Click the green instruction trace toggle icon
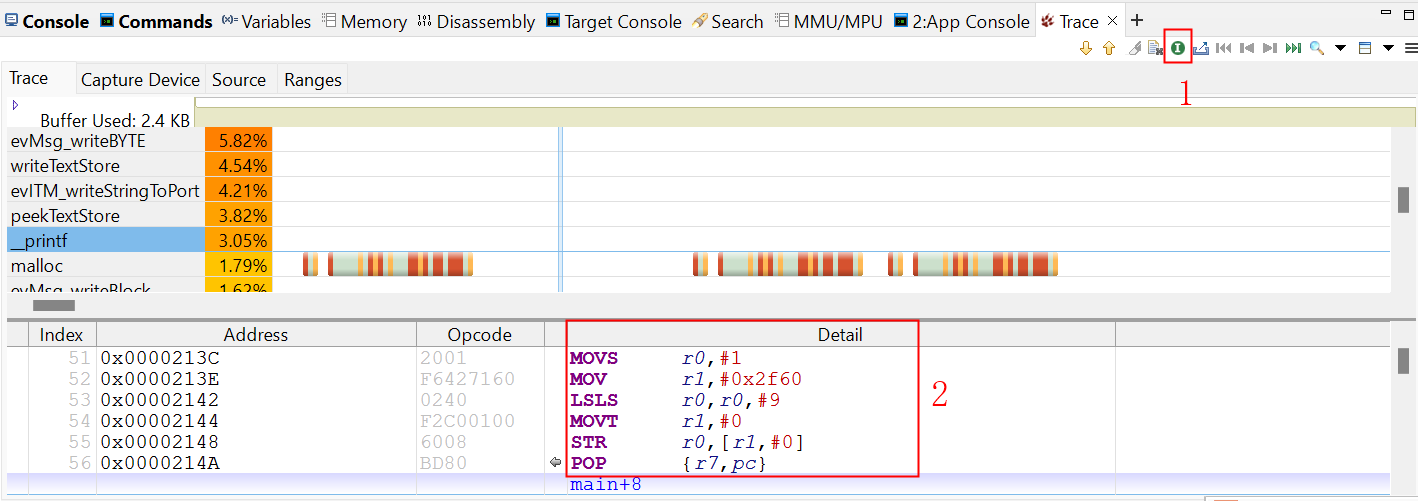Viewport: 1418px width, 501px height. [1178, 48]
